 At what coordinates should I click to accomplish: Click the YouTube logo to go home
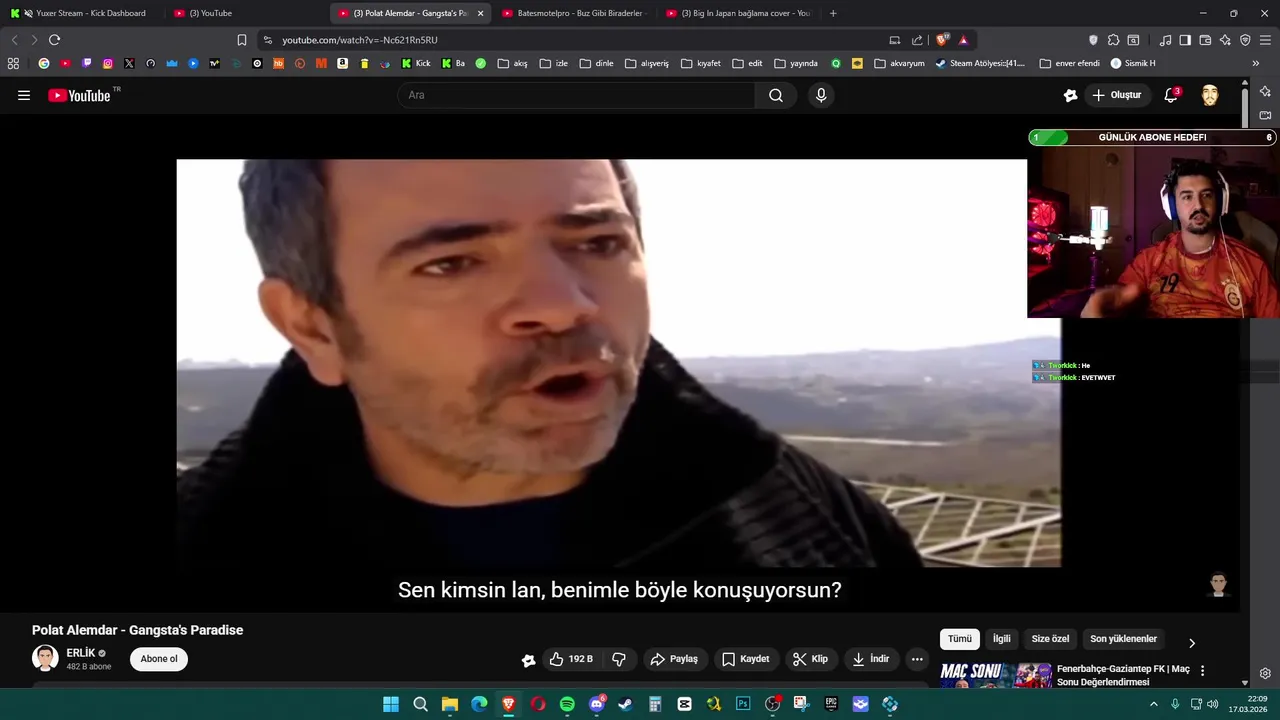pos(79,95)
